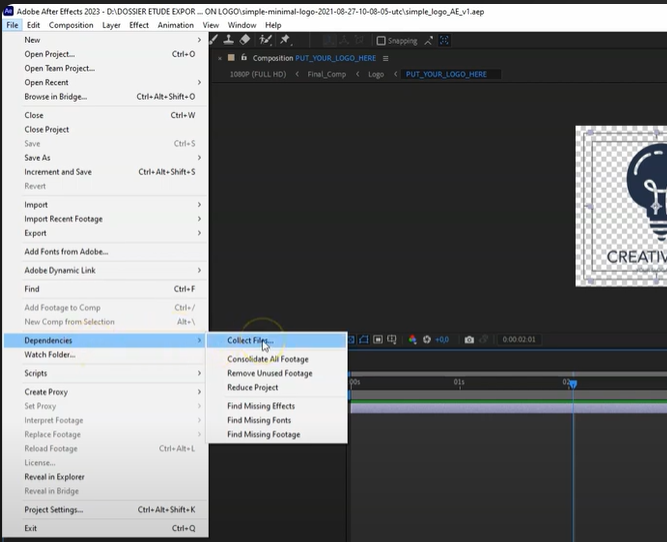
Task: Select the Clone Stamp tool
Action: pos(229,40)
